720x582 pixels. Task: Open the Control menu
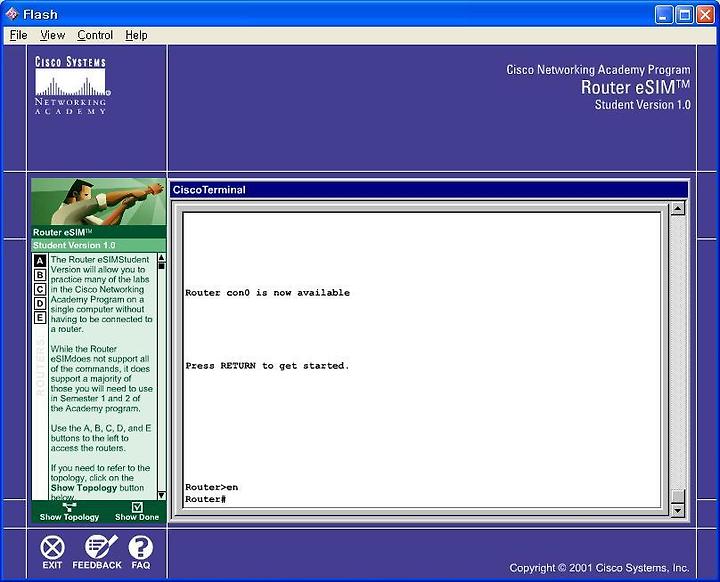[95, 35]
